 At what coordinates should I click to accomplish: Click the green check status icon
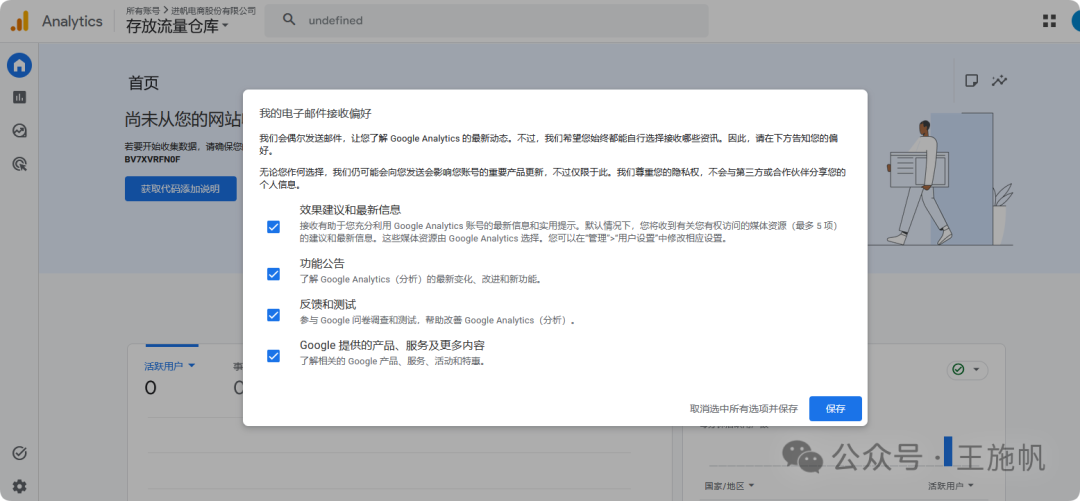[957, 370]
